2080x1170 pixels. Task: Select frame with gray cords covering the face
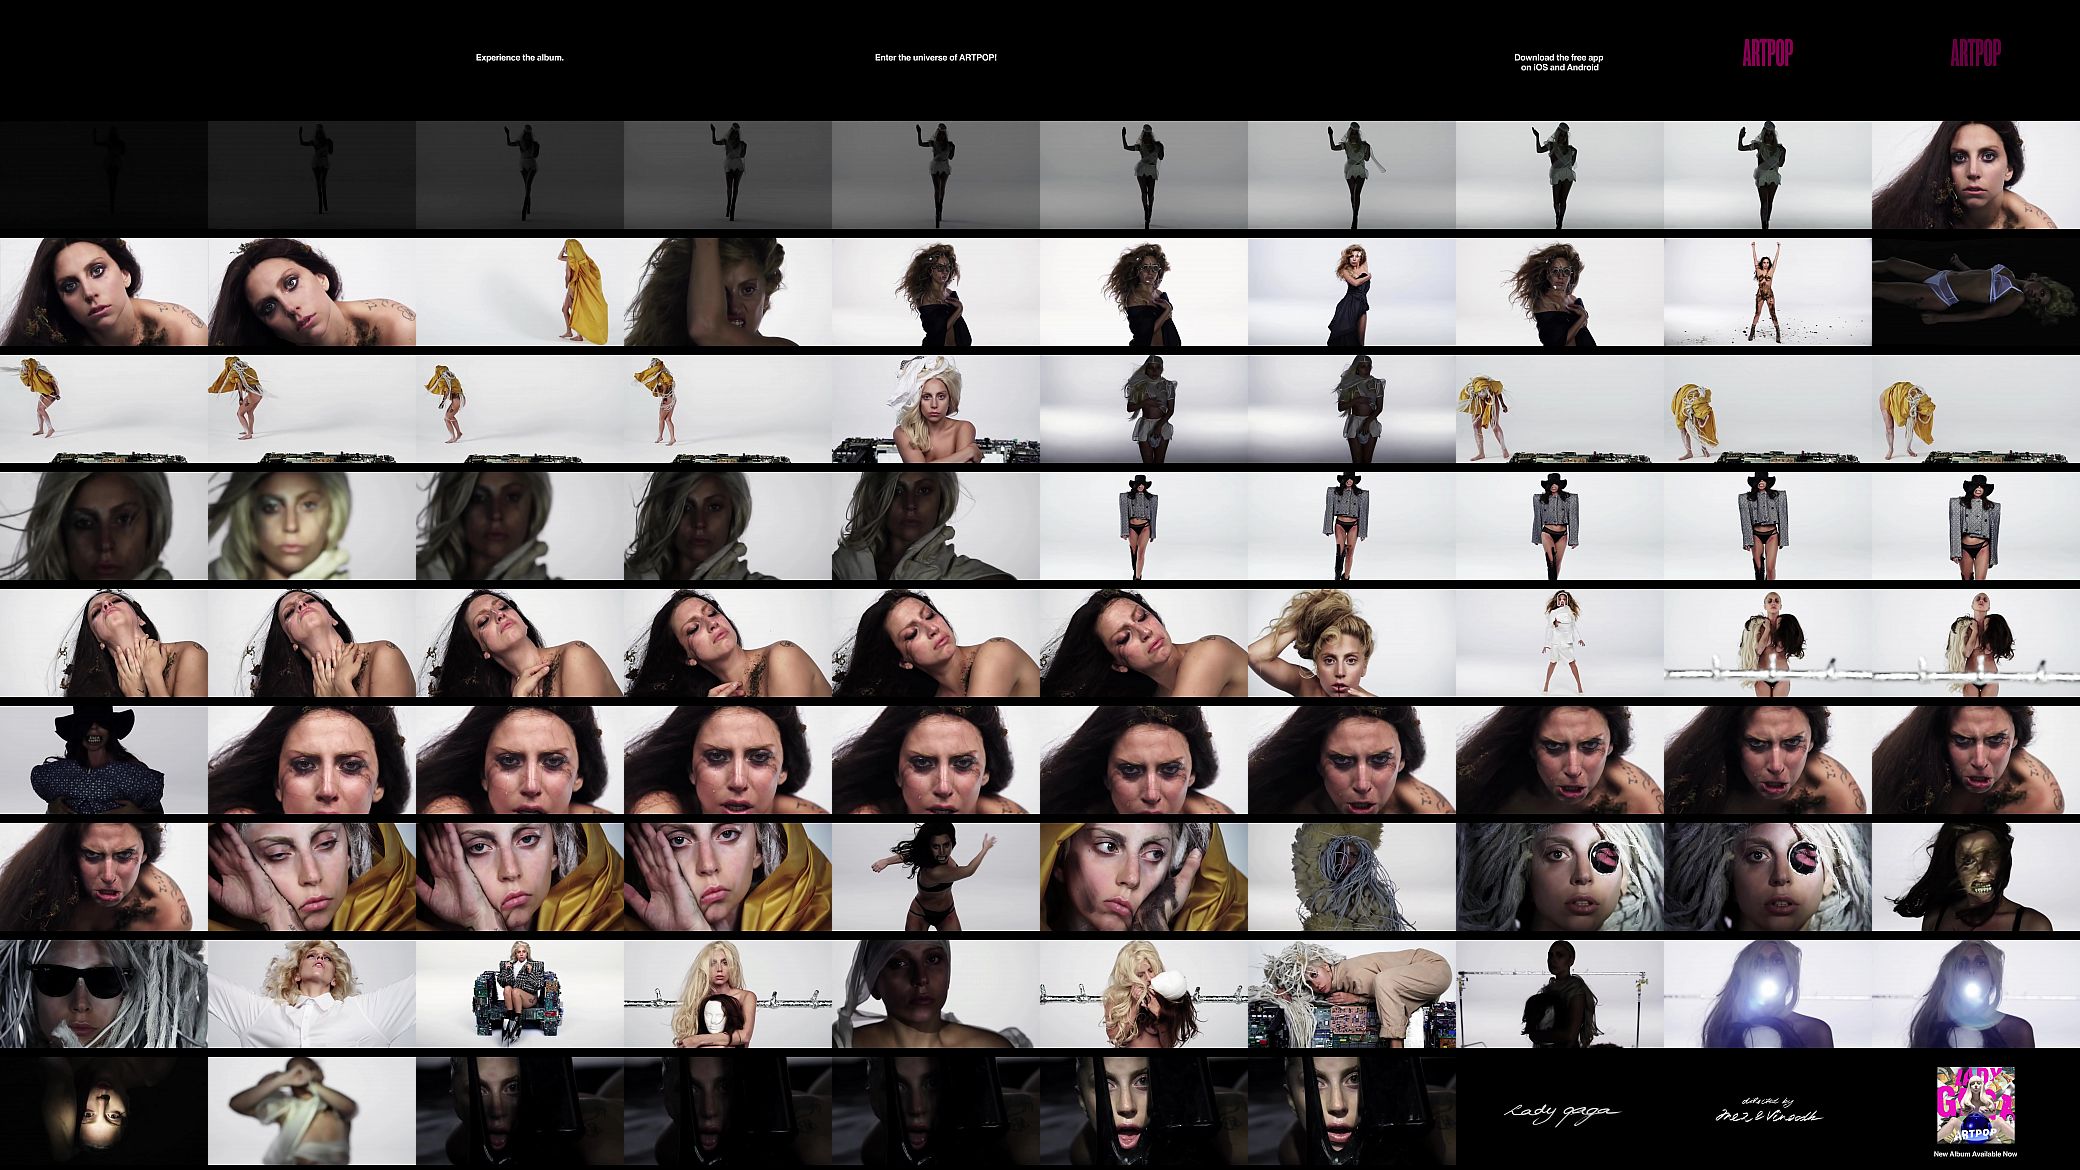pos(1352,877)
